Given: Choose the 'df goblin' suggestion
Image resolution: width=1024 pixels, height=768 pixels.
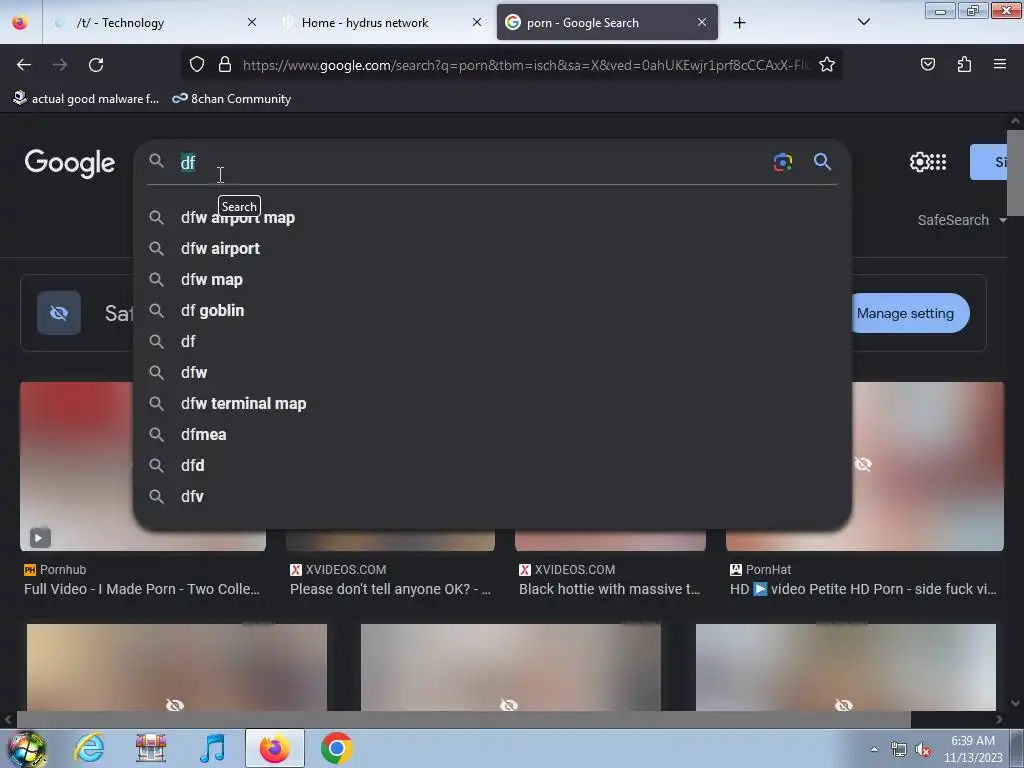Looking at the screenshot, I should point(492,310).
